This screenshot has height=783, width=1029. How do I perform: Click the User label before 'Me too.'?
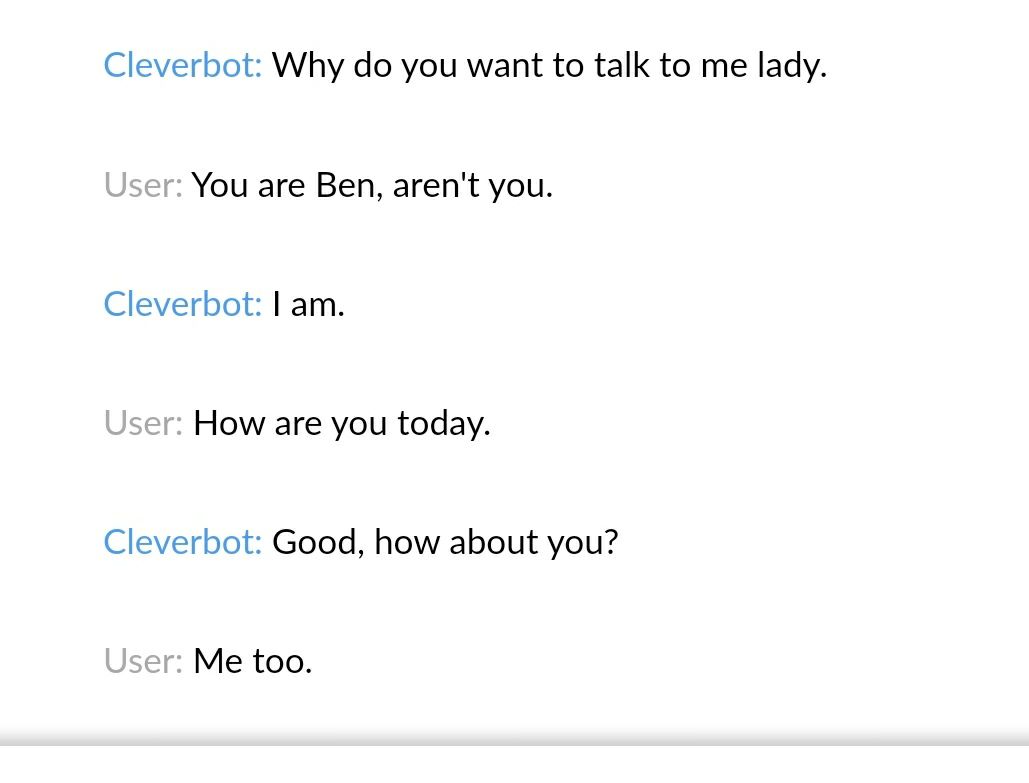143,661
